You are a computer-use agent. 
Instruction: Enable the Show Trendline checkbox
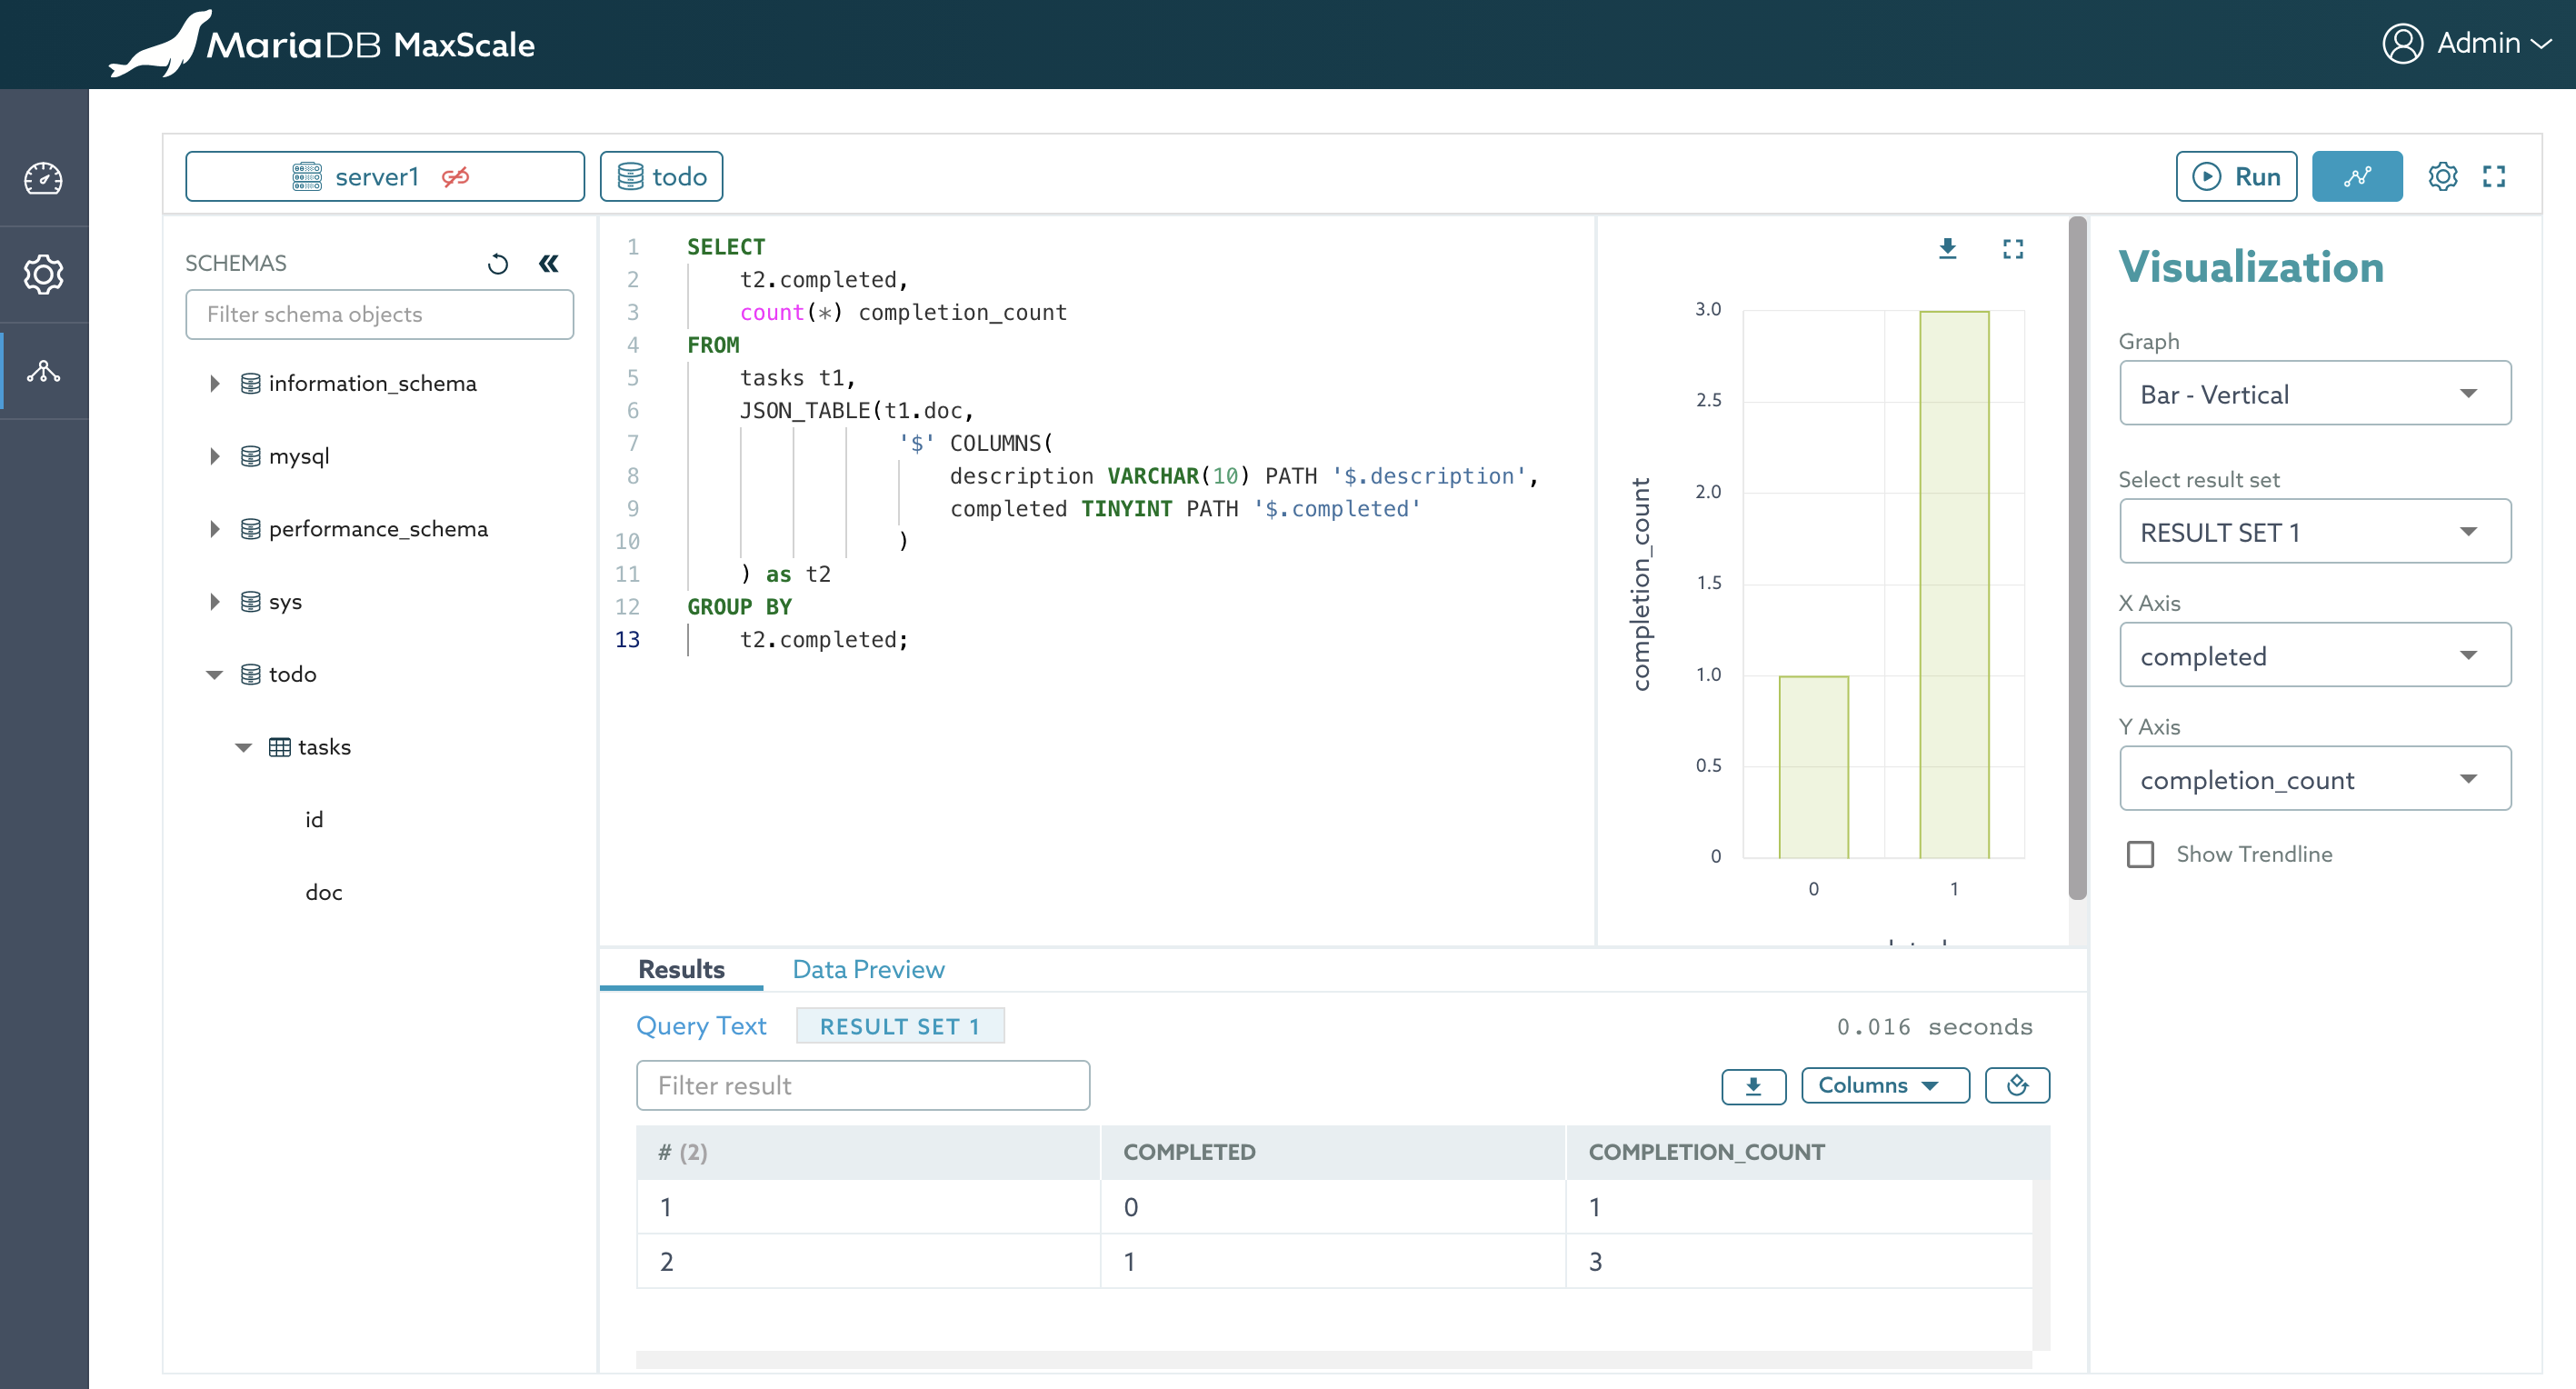coord(2140,854)
